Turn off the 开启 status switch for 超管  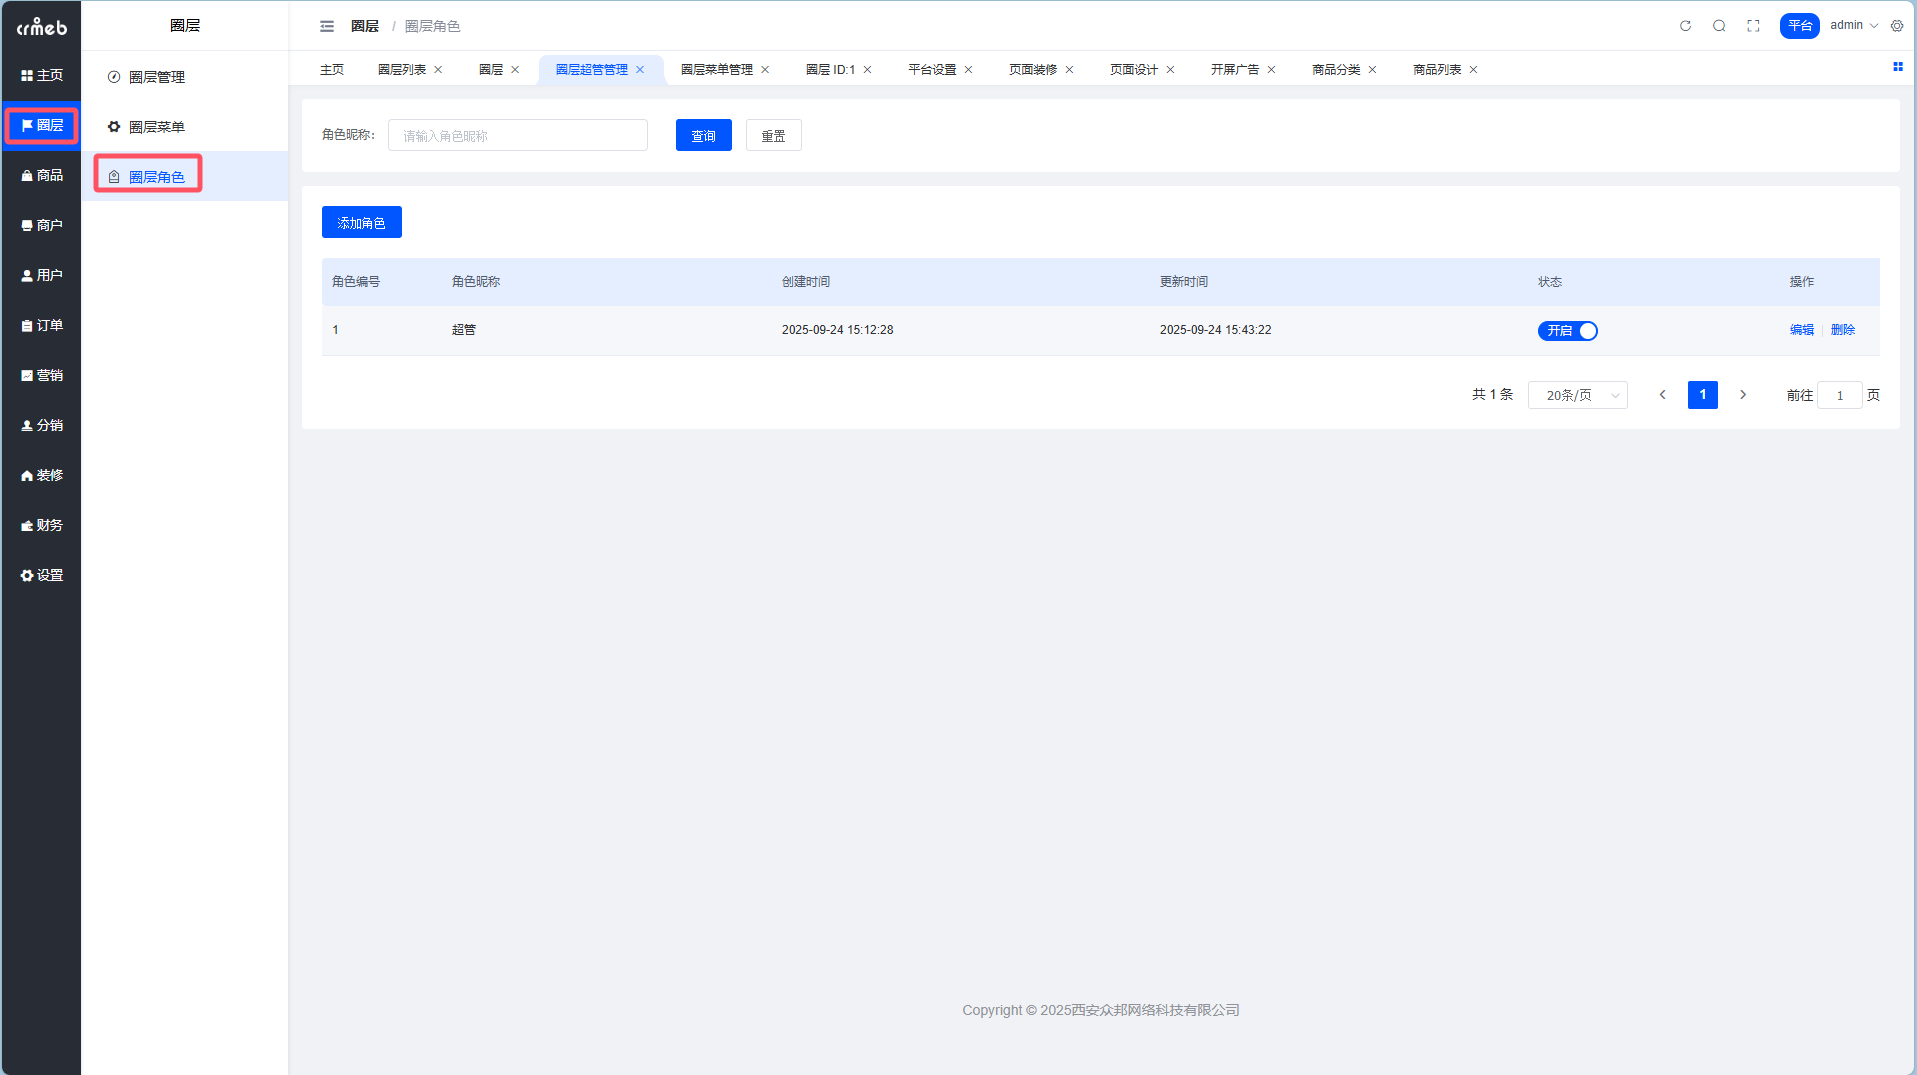(x=1567, y=331)
